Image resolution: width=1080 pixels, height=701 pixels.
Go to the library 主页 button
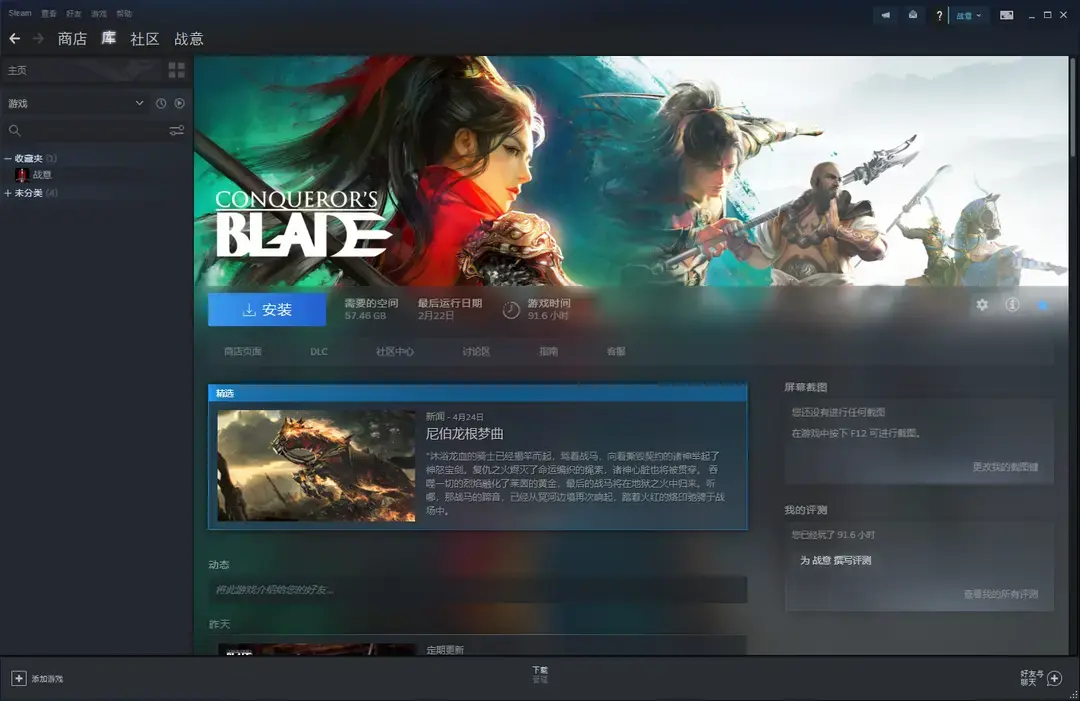pyautogui.click(x=81, y=70)
